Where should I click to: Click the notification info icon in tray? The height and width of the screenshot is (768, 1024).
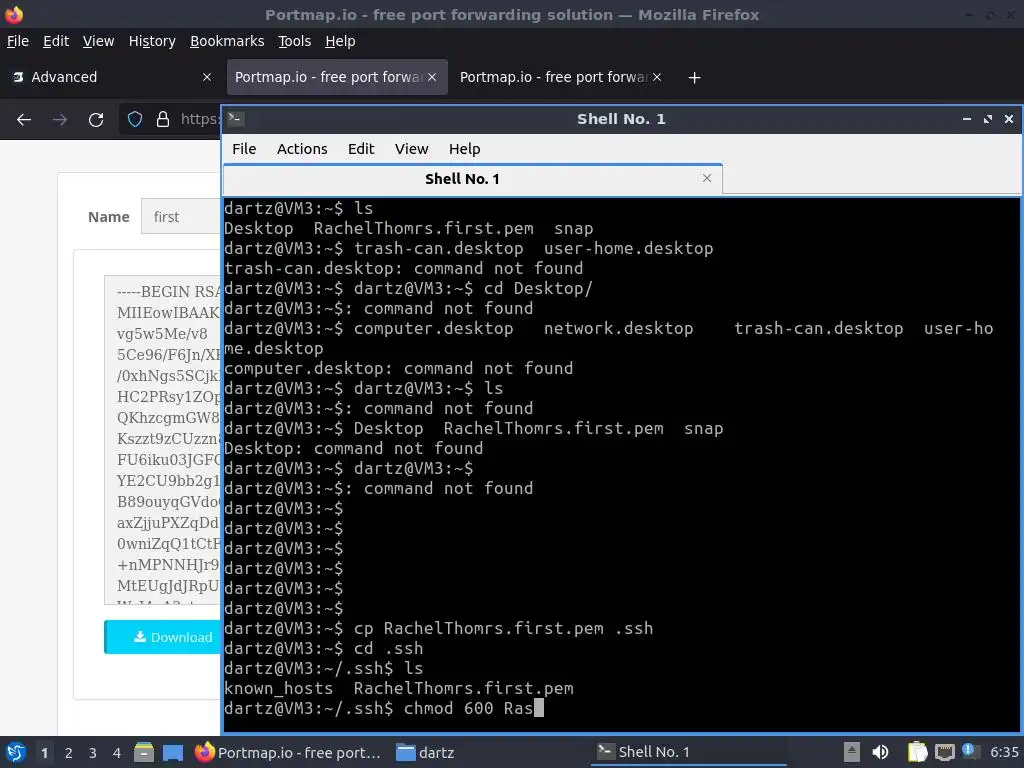click(969, 751)
